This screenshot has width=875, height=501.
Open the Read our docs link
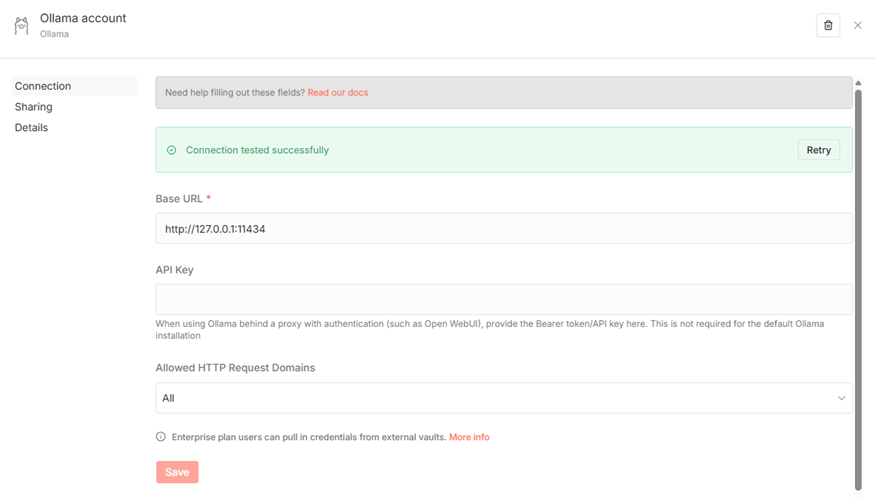click(338, 93)
